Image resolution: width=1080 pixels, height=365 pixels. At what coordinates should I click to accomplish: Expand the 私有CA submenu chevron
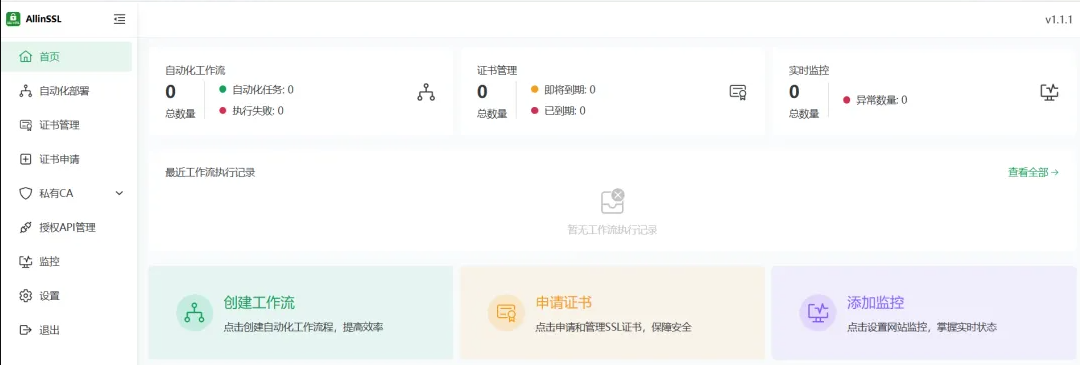tap(120, 194)
